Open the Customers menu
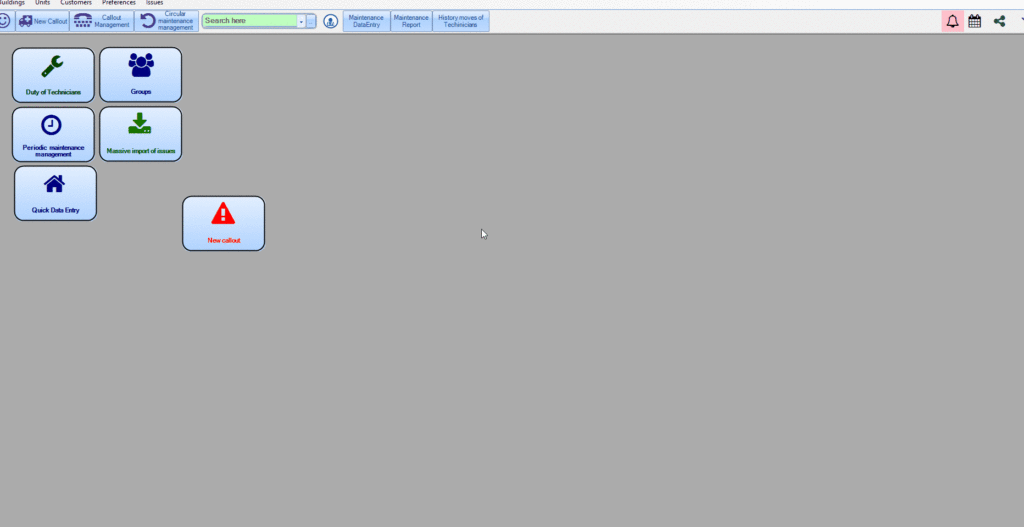Screen dimensions: 1024x527 [76, 3]
